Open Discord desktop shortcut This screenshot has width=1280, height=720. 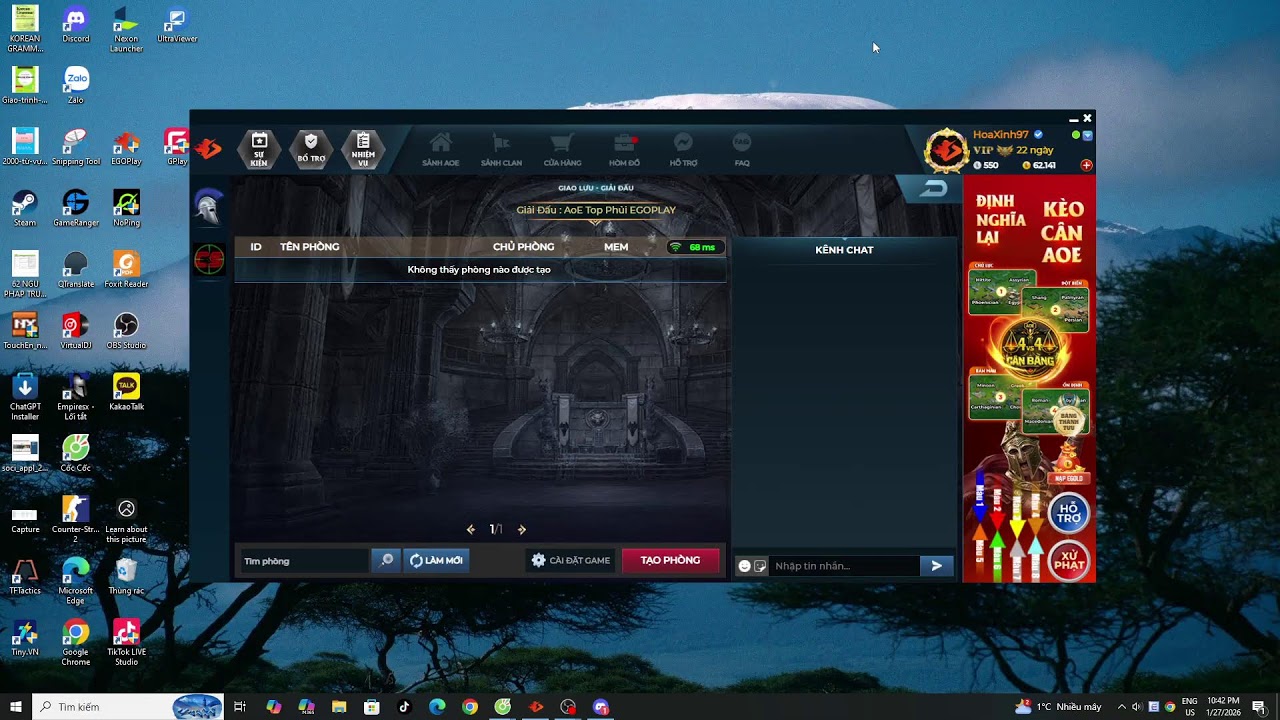[76, 25]
